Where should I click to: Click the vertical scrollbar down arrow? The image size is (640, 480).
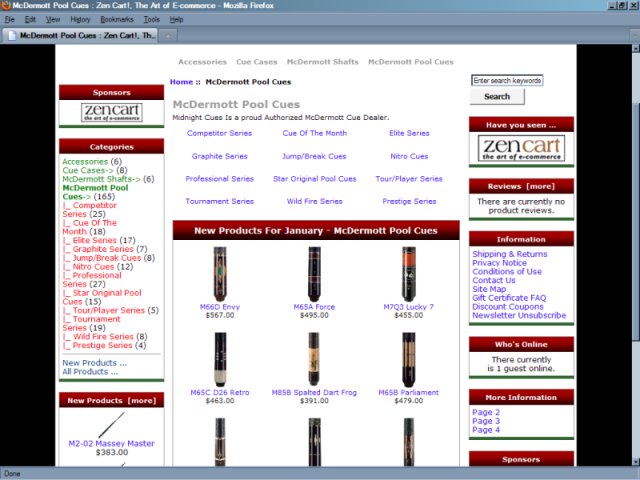click(636, 462)
